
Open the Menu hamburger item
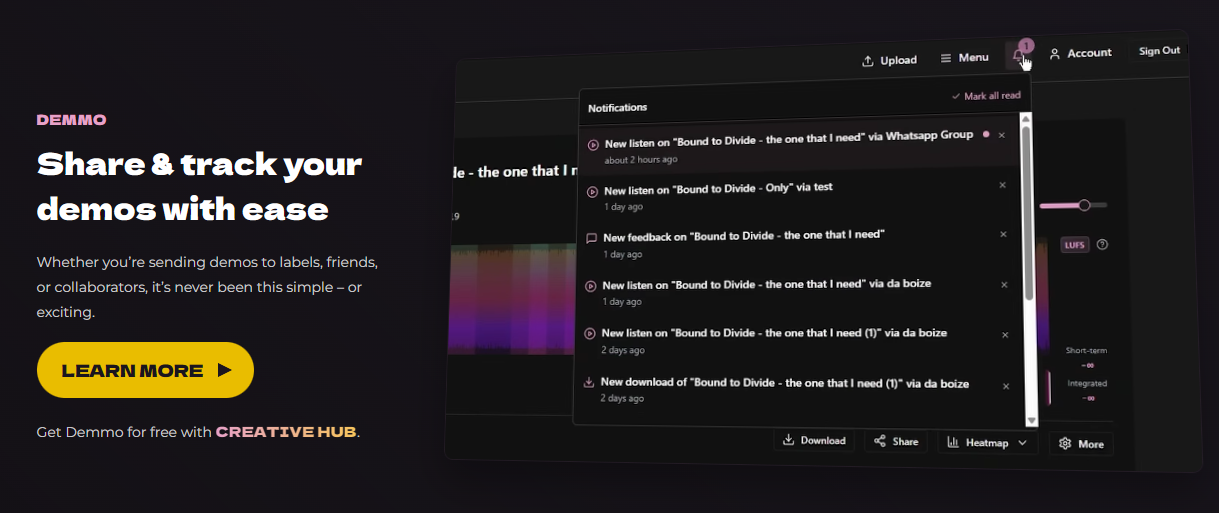point(965,58)
